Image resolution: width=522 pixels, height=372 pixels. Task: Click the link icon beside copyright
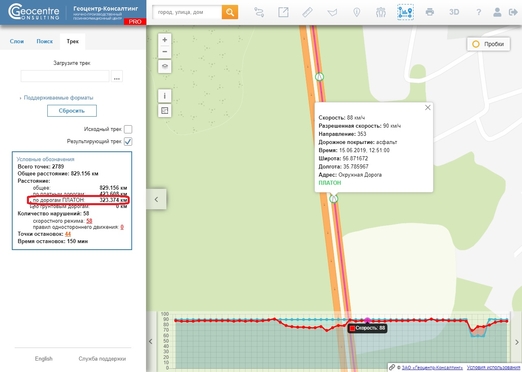pyautogui.click(x=392, y=367)
